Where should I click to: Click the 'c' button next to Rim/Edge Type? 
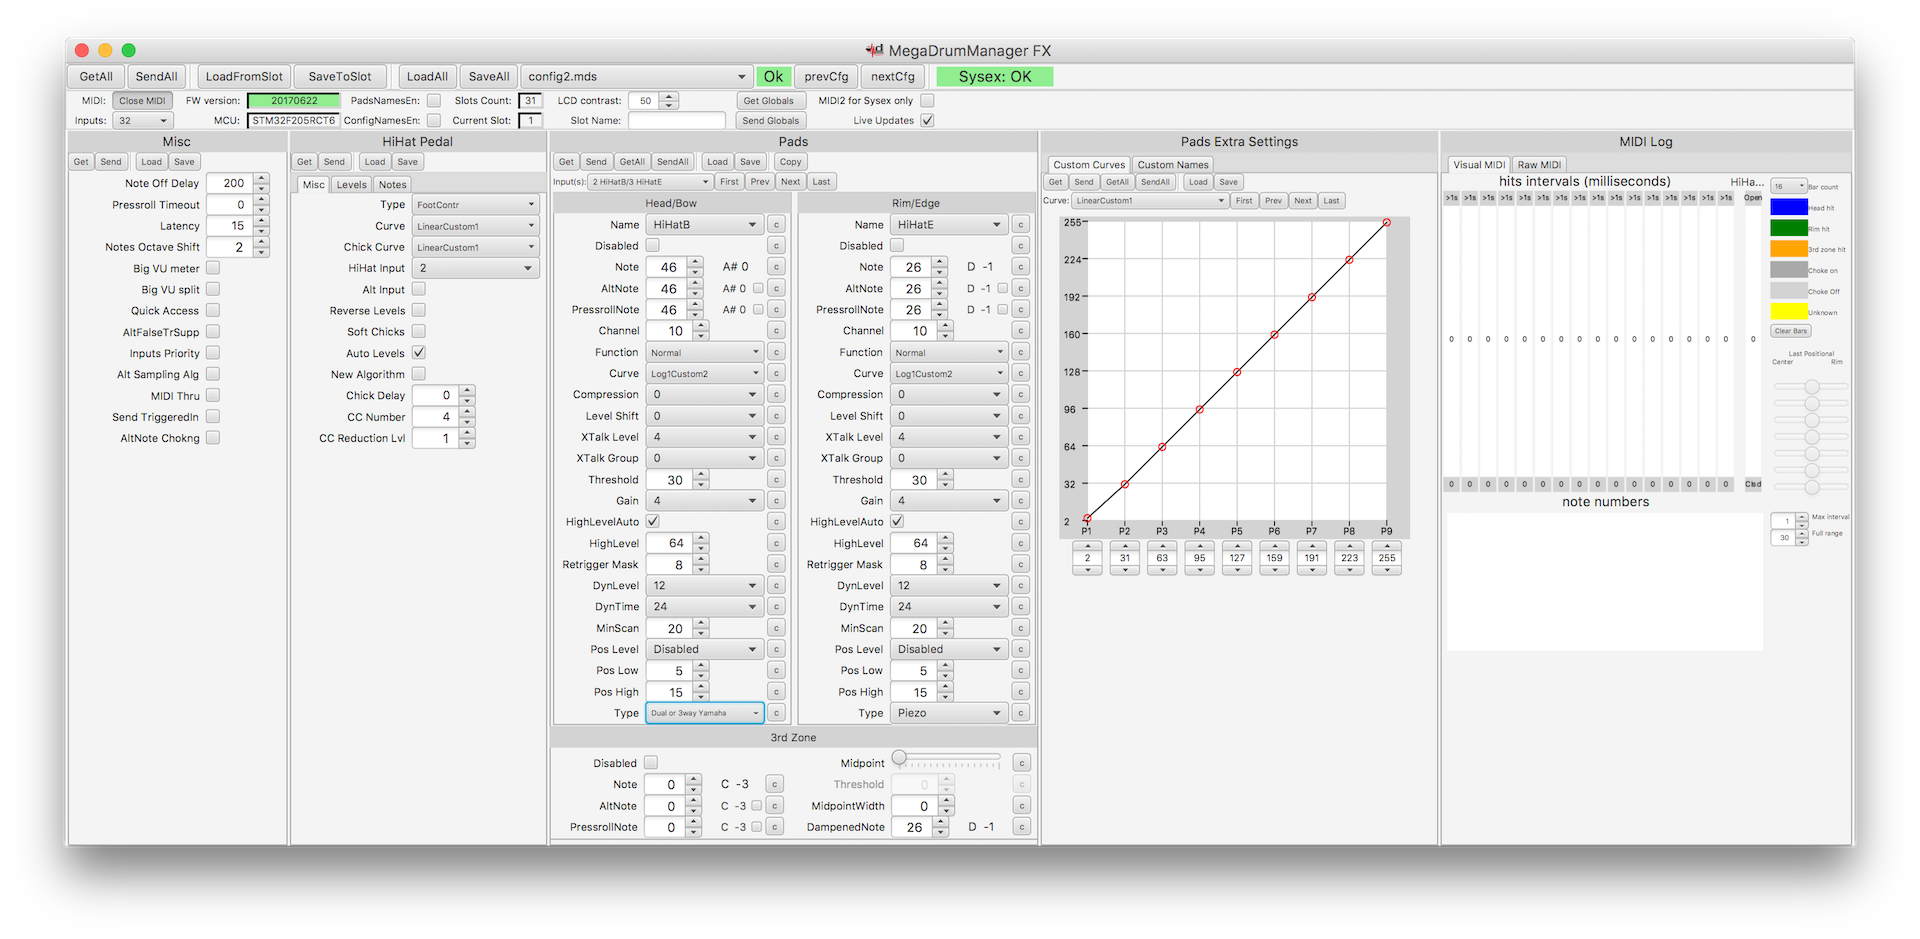click(1020, 713)
